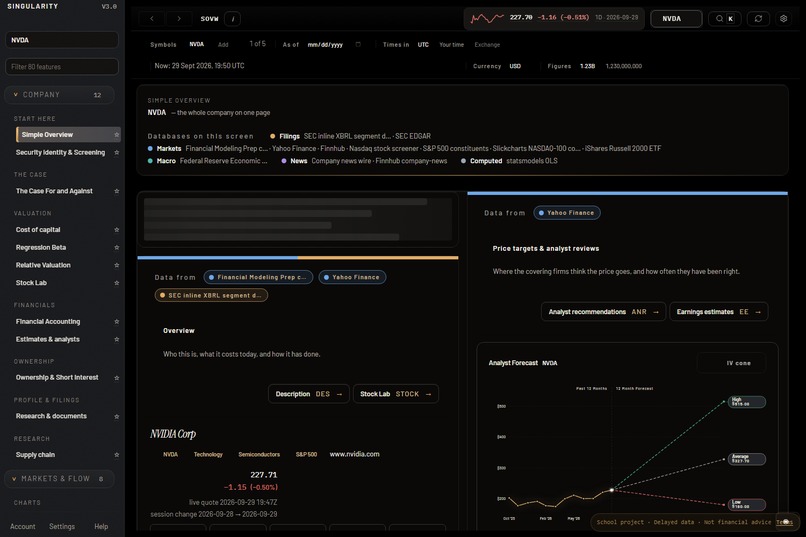The image size is (806, 537).
Task: Click the sidebar NVDA symbol field
Action: pyautogui.click(x=62, y=40)
